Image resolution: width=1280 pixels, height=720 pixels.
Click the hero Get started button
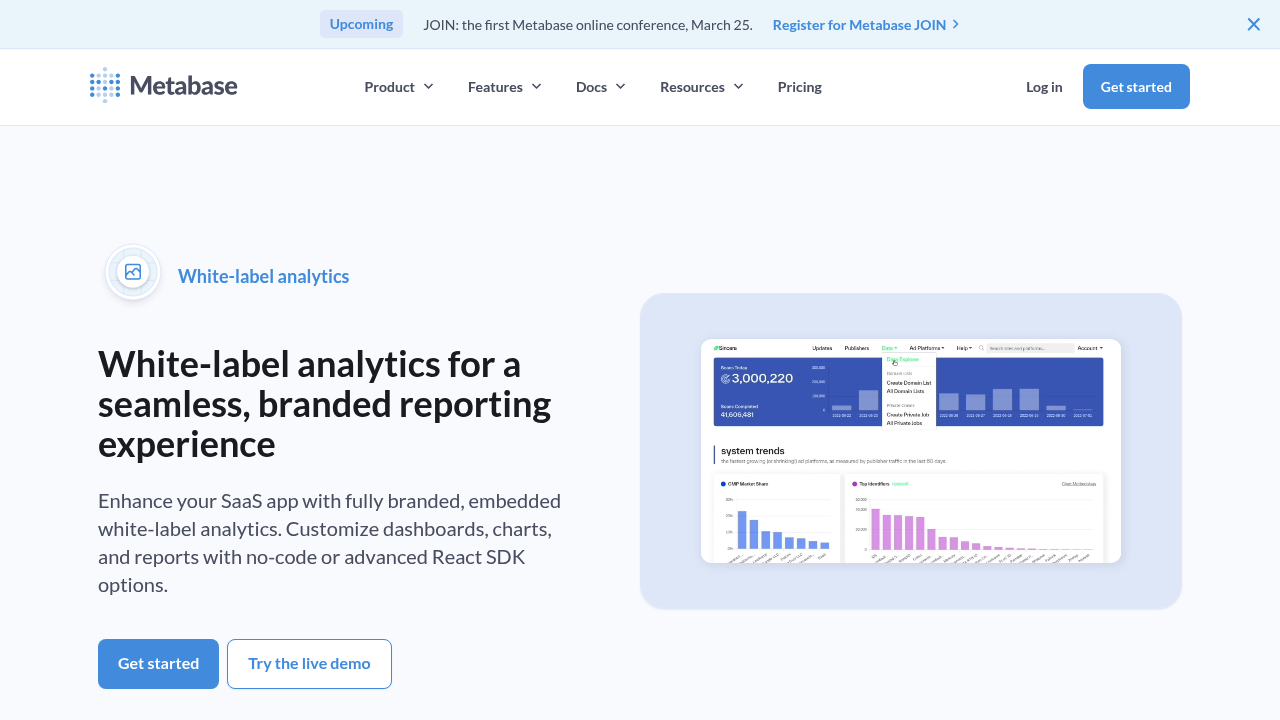[x=158, y=664]
